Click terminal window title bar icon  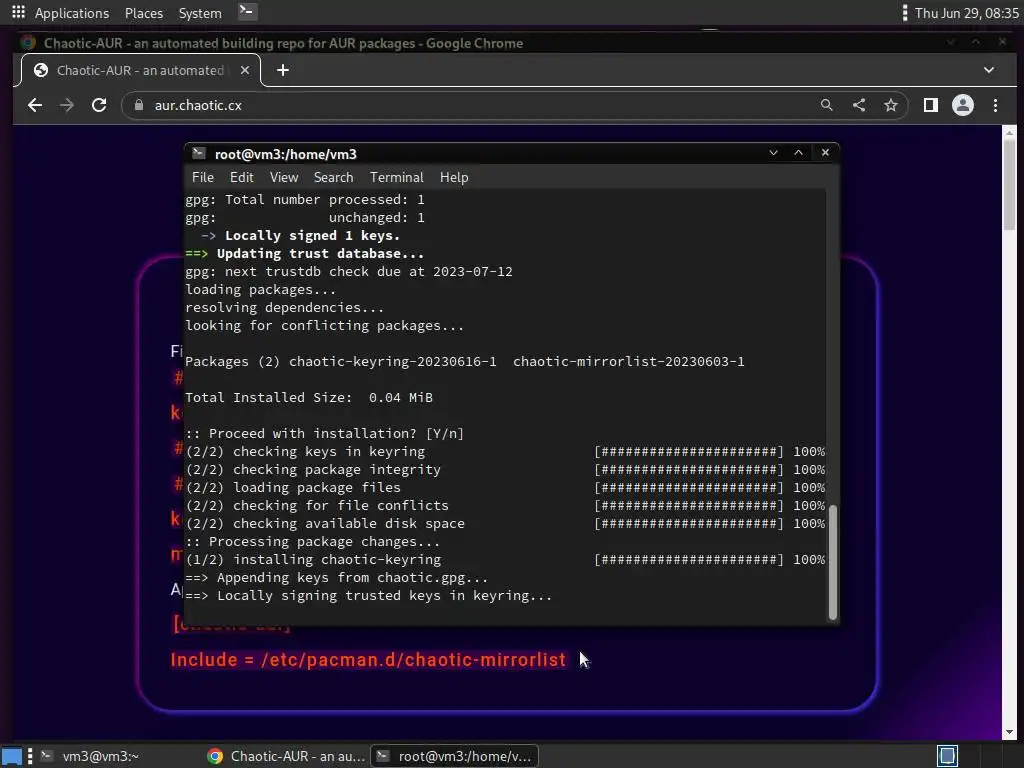(x=199, y=153)
